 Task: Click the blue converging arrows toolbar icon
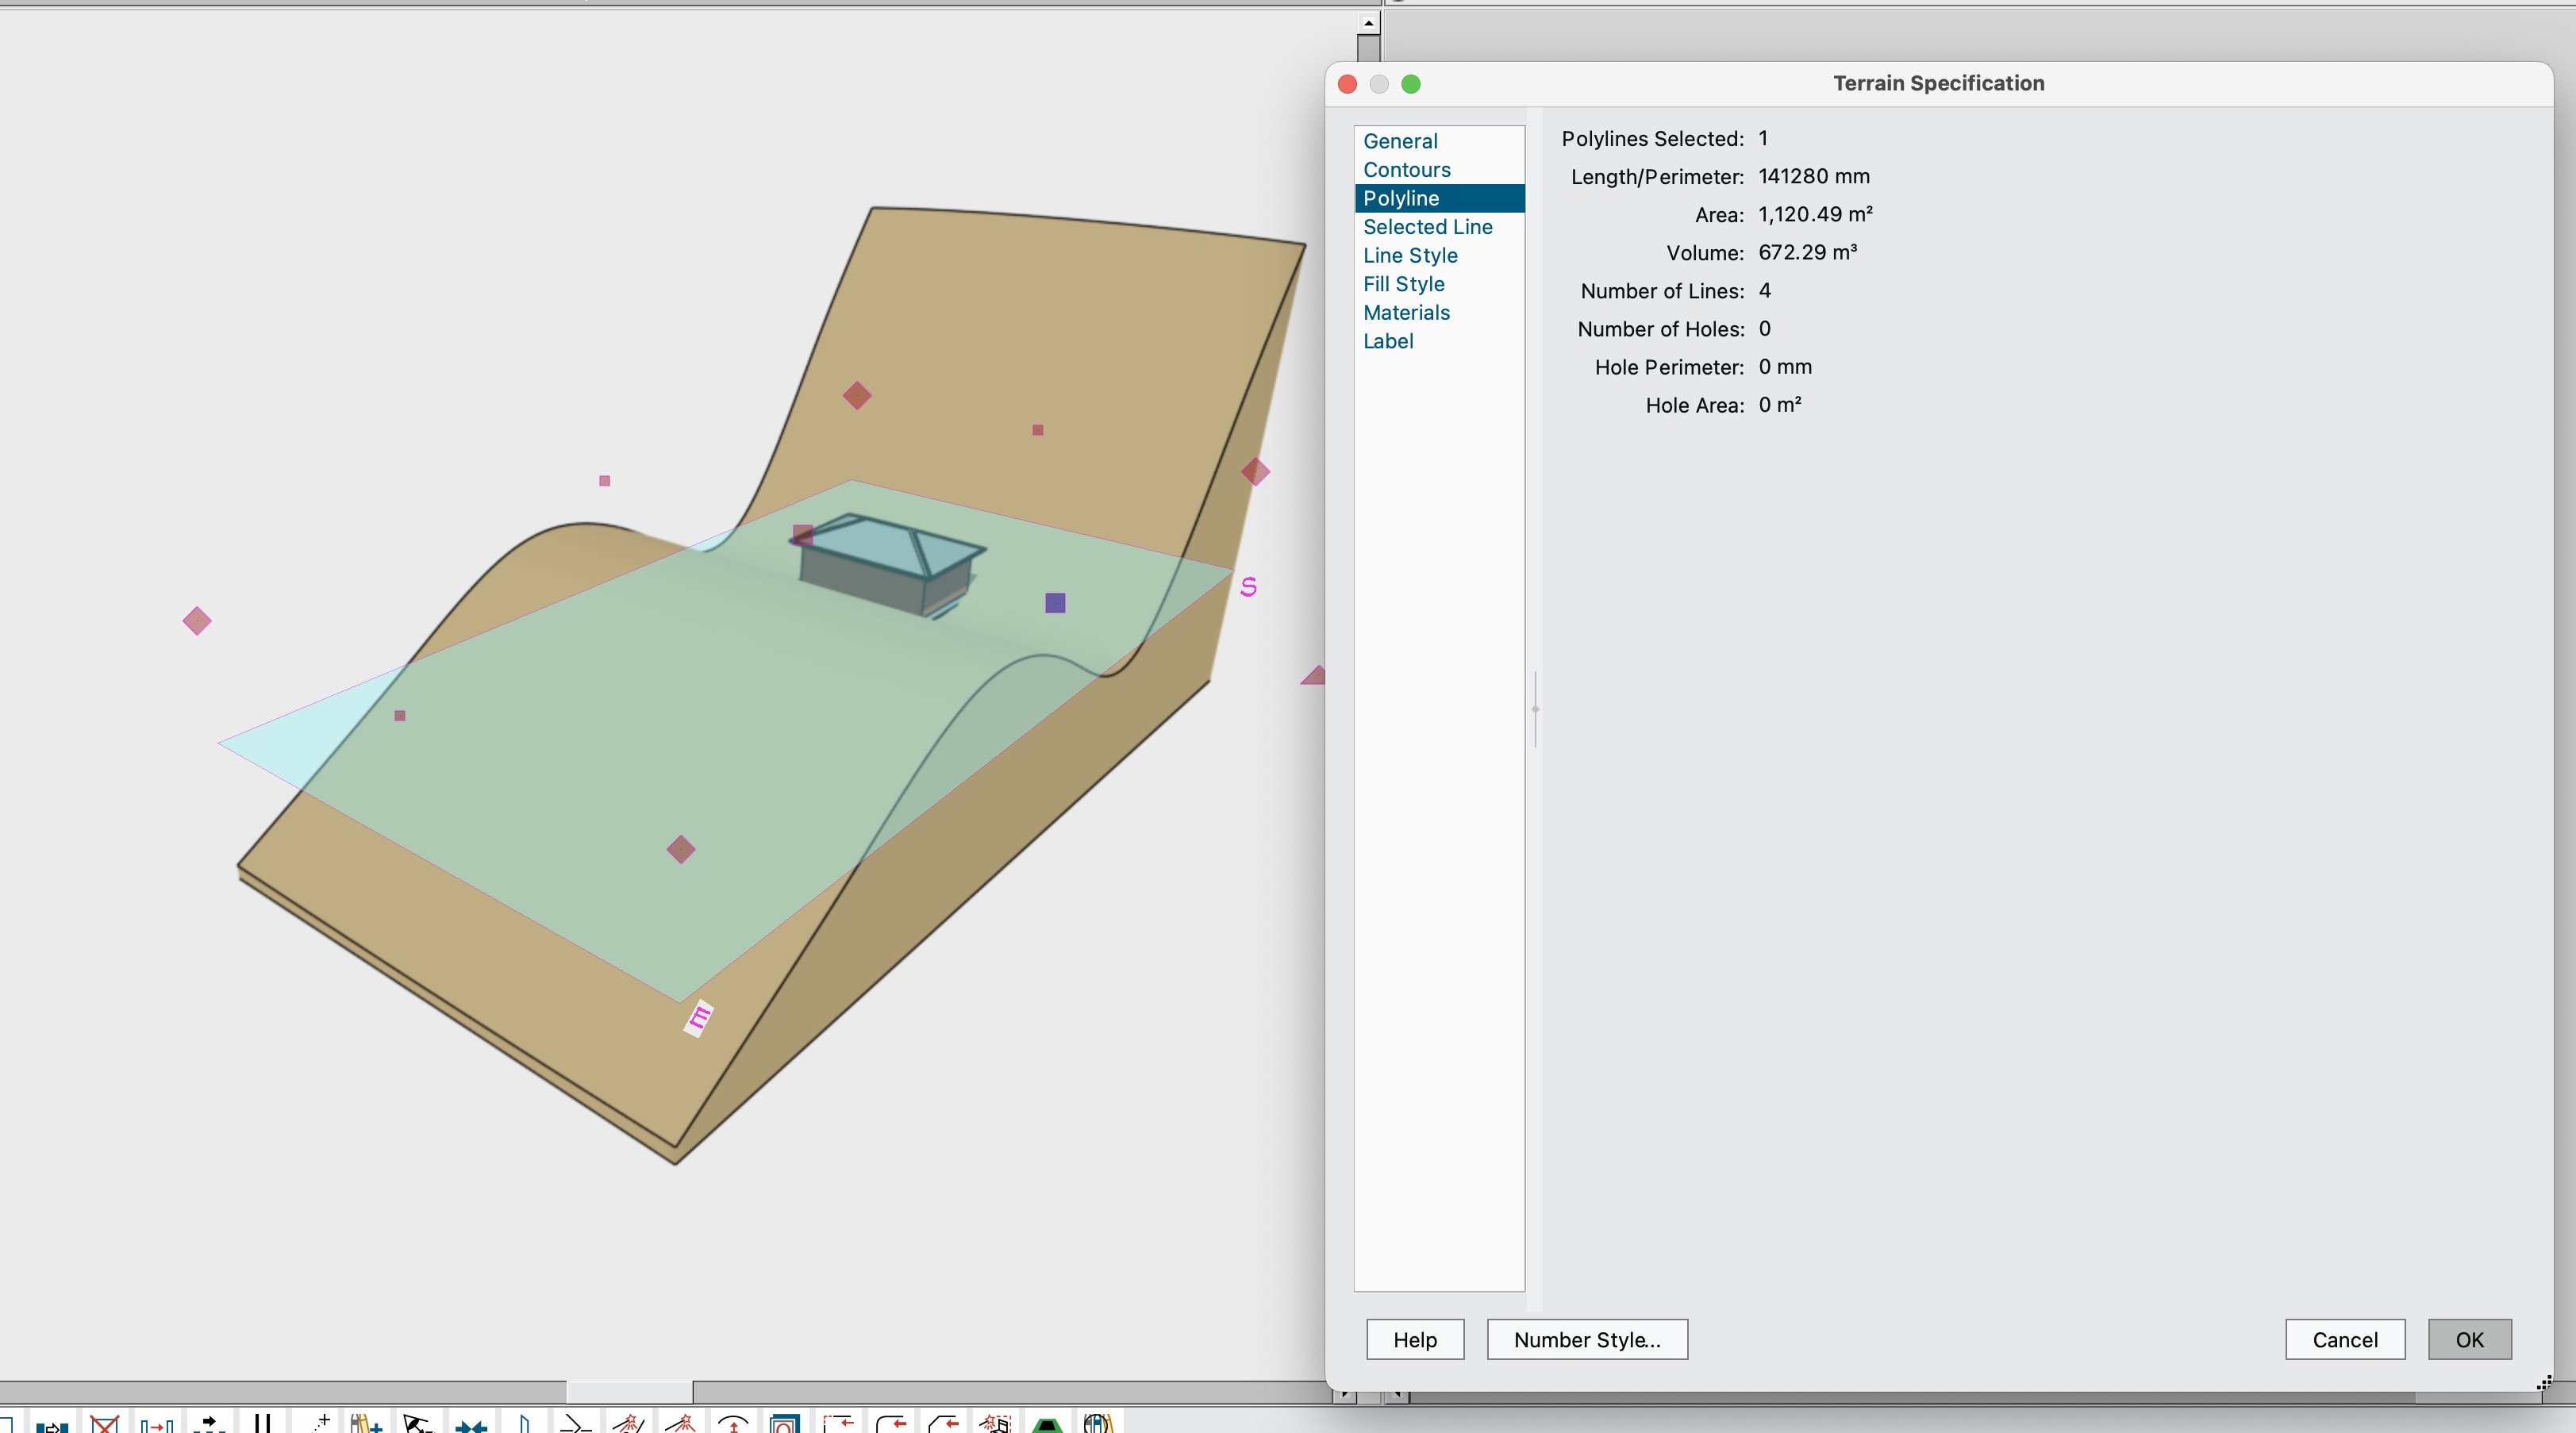pyautogui.click(x=471, y=1424)
